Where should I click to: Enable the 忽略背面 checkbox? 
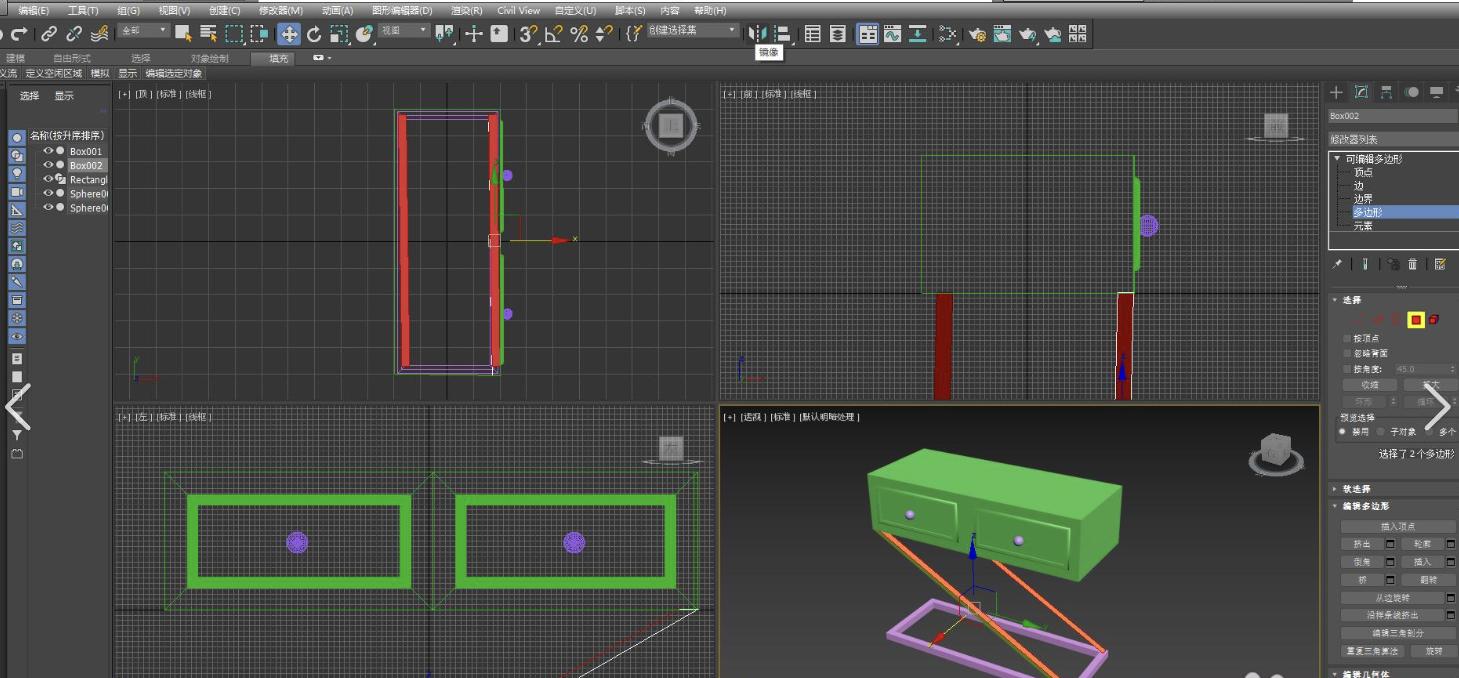click(1347, 354)
